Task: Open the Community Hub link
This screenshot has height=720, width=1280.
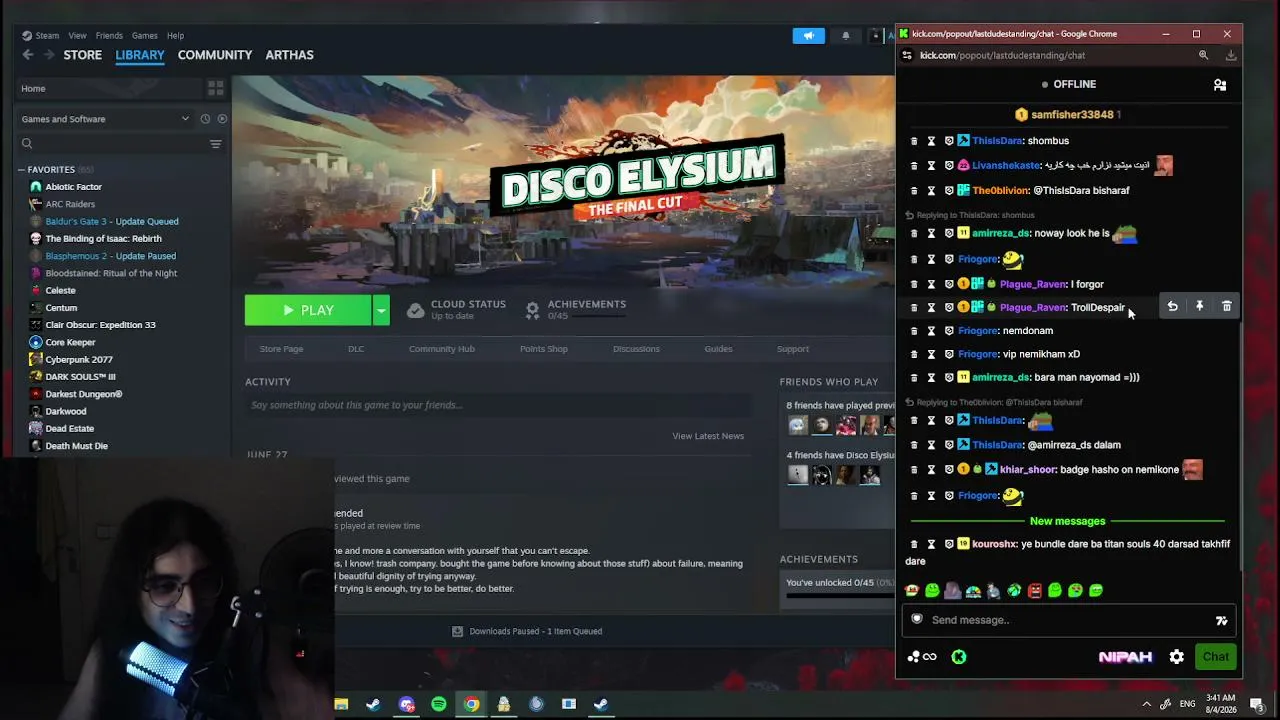Action: click(442, 349)
